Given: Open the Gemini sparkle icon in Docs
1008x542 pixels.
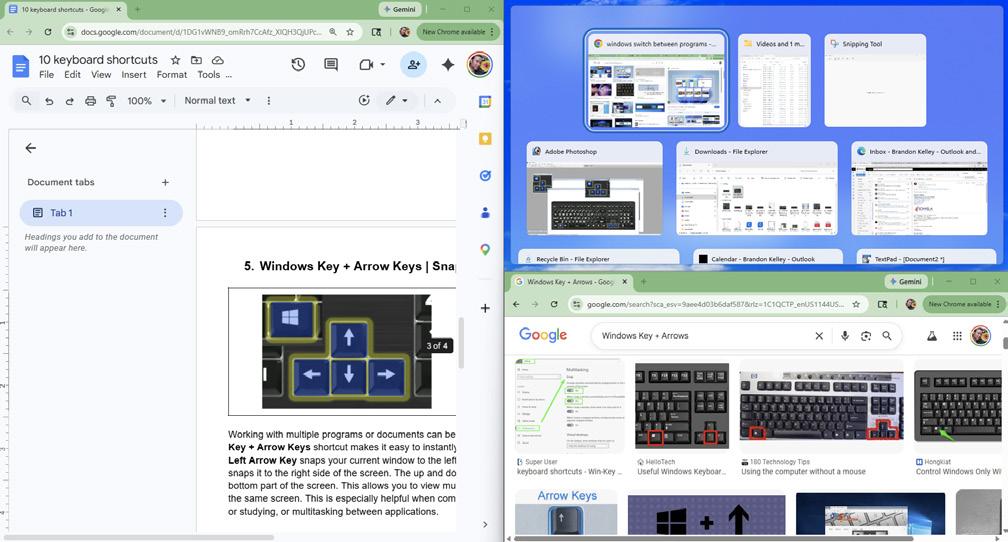Looking at the screenshot, I should point(448,64).
